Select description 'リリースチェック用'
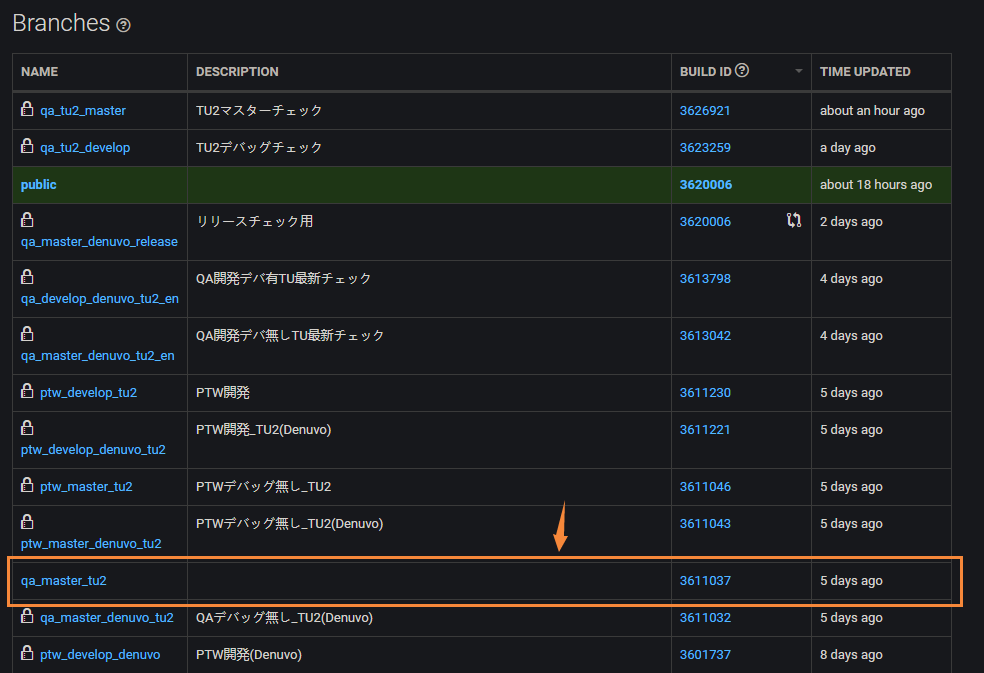 click(254, 222)
